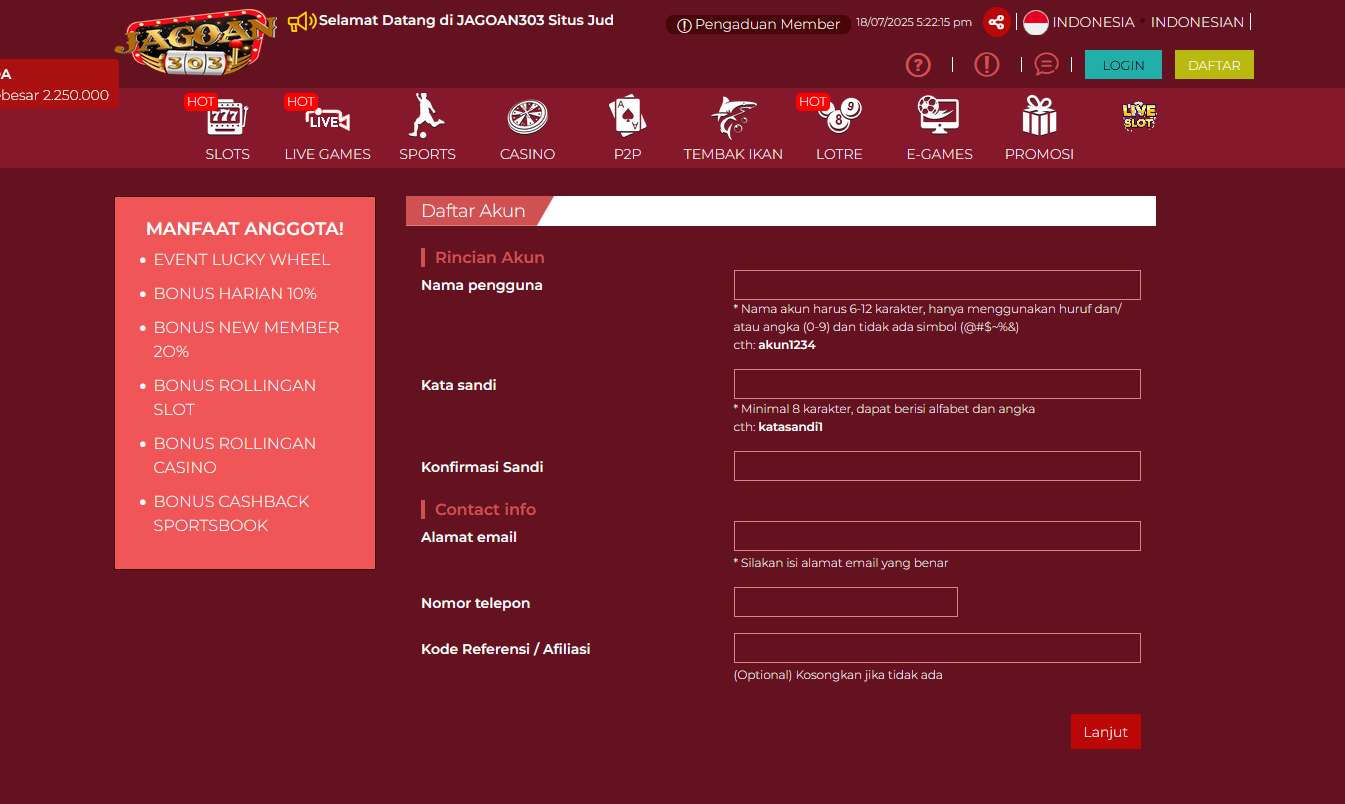Click the Casino roulette wheel icon

pyautogui.click(x=527, y=117)
